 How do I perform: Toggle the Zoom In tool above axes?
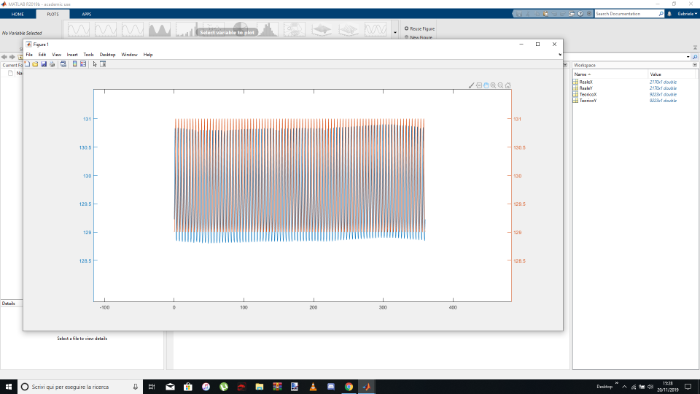point(493,85)
